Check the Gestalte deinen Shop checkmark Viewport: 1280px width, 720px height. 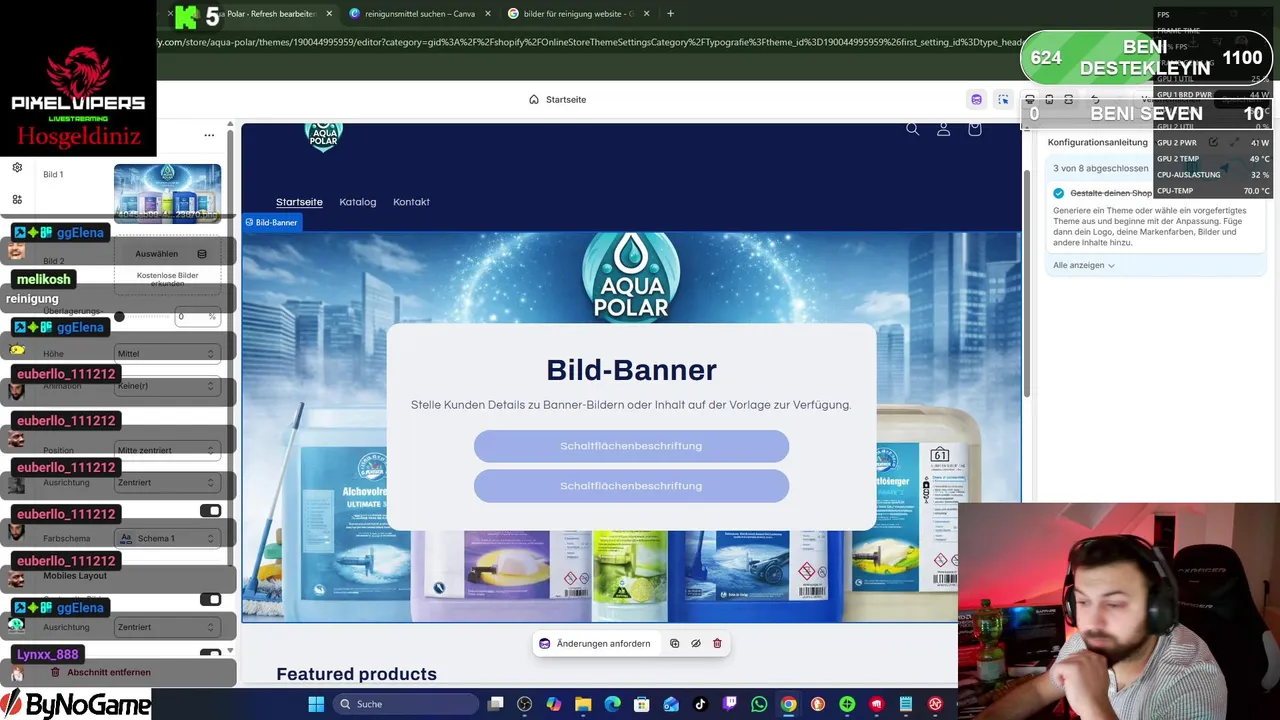pyautogui.click(x=1059, y=193)
